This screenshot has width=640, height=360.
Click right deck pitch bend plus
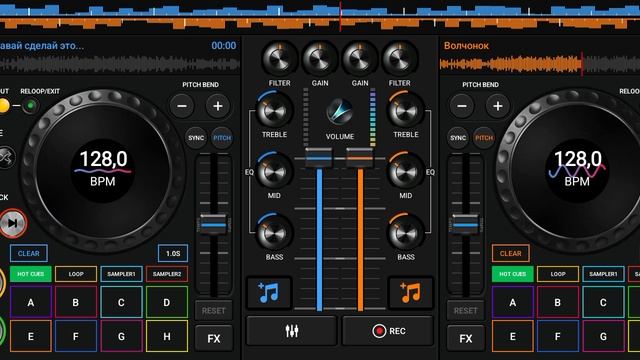(498, 106)
